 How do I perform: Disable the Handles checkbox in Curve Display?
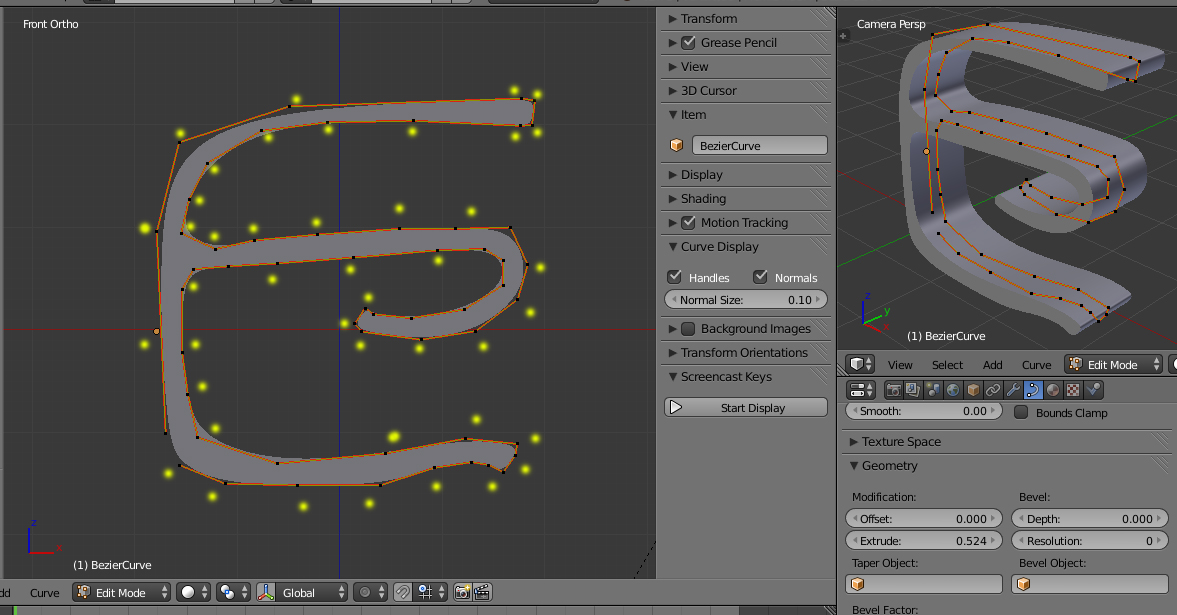pos(674,277)
